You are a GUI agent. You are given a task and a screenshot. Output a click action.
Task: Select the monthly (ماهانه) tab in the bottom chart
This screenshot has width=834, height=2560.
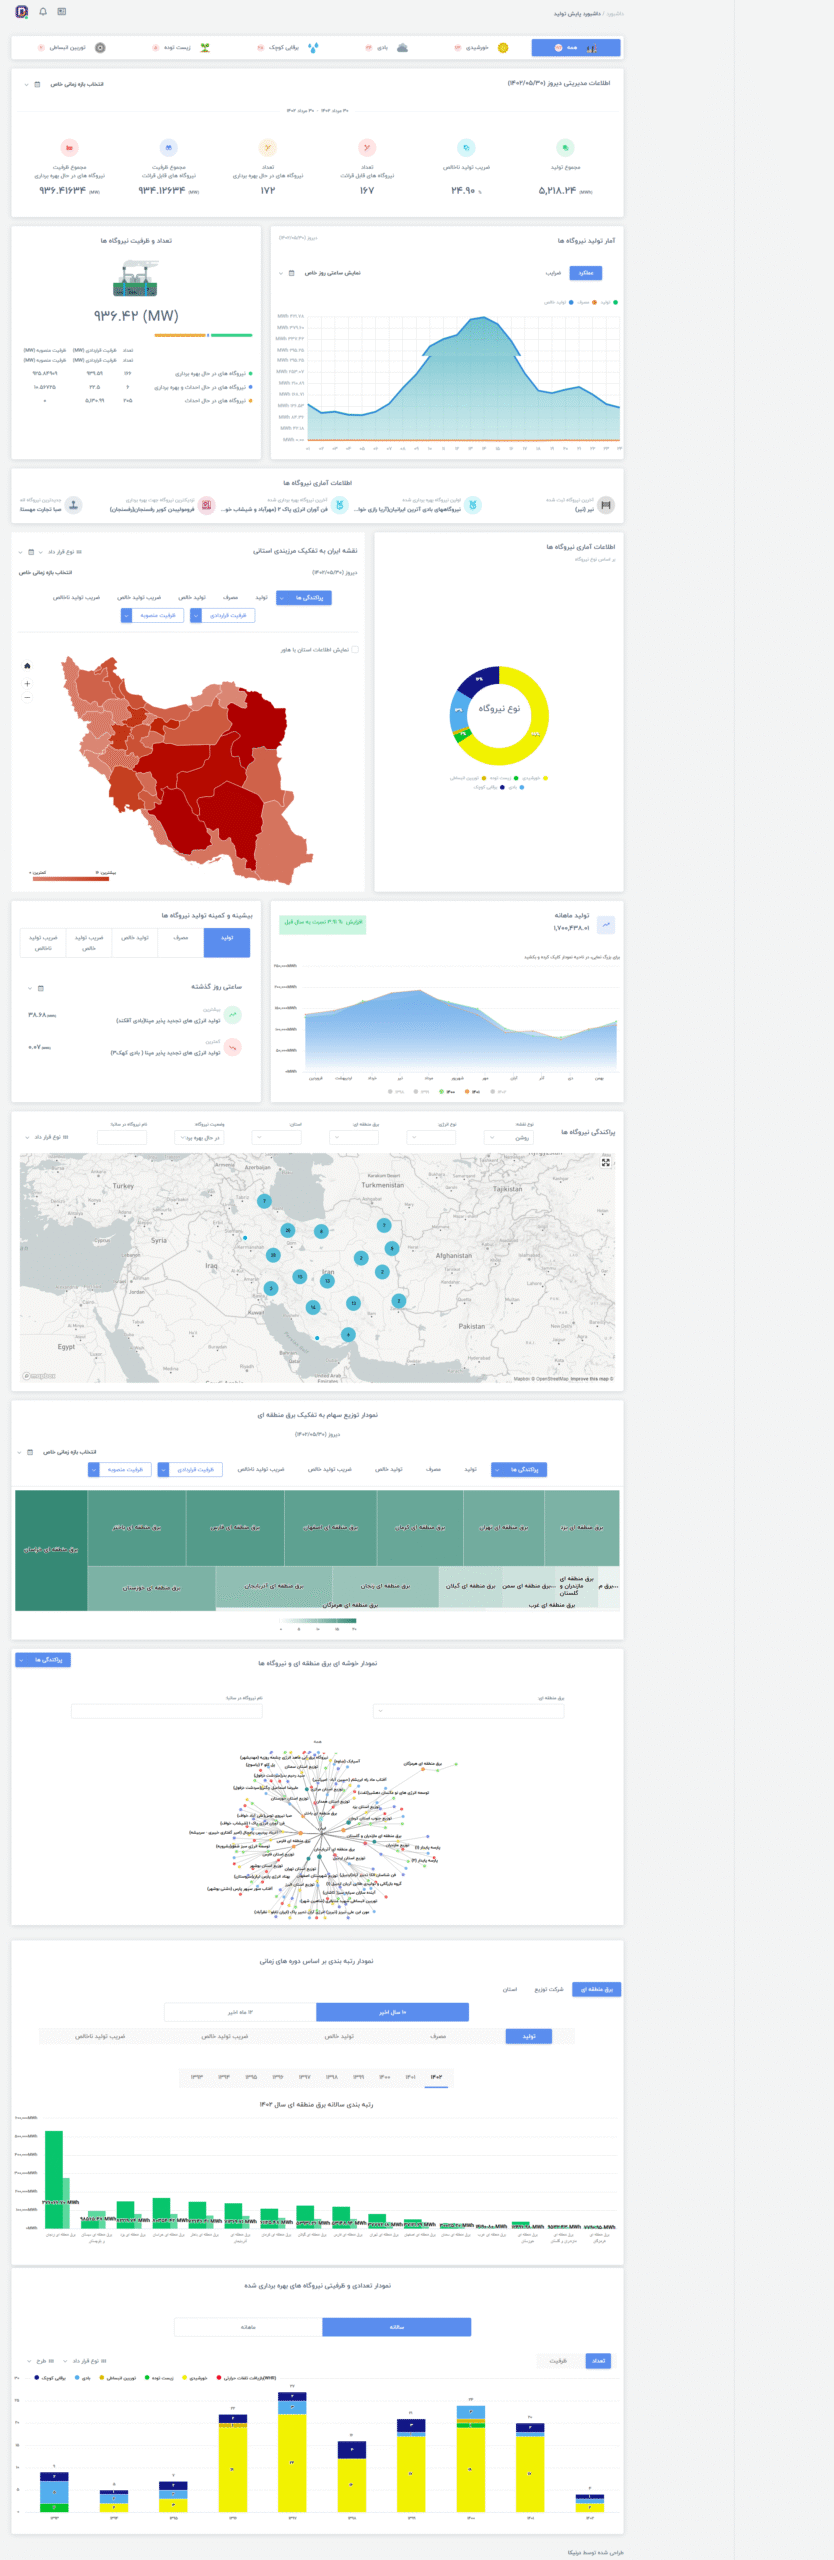pyautogui.click(x=248, y=2327)
